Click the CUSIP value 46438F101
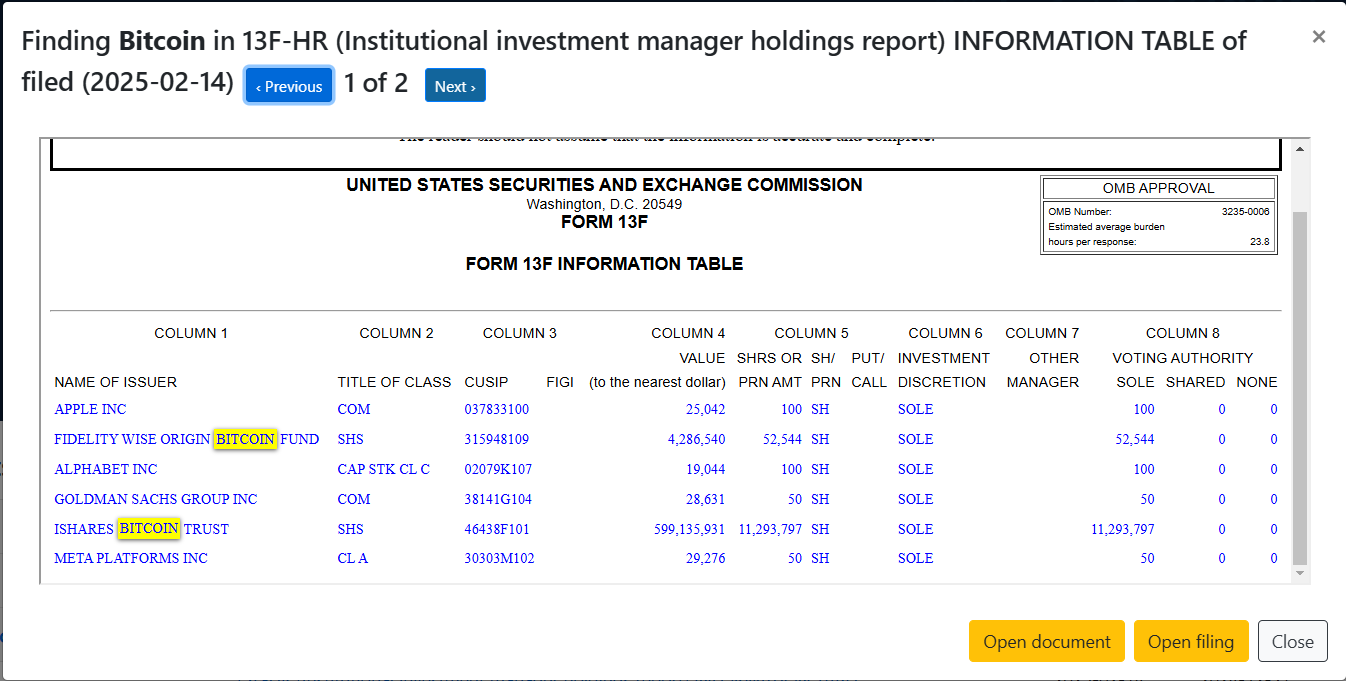This screenshot has width=1346, height=681. pos(497,529)
